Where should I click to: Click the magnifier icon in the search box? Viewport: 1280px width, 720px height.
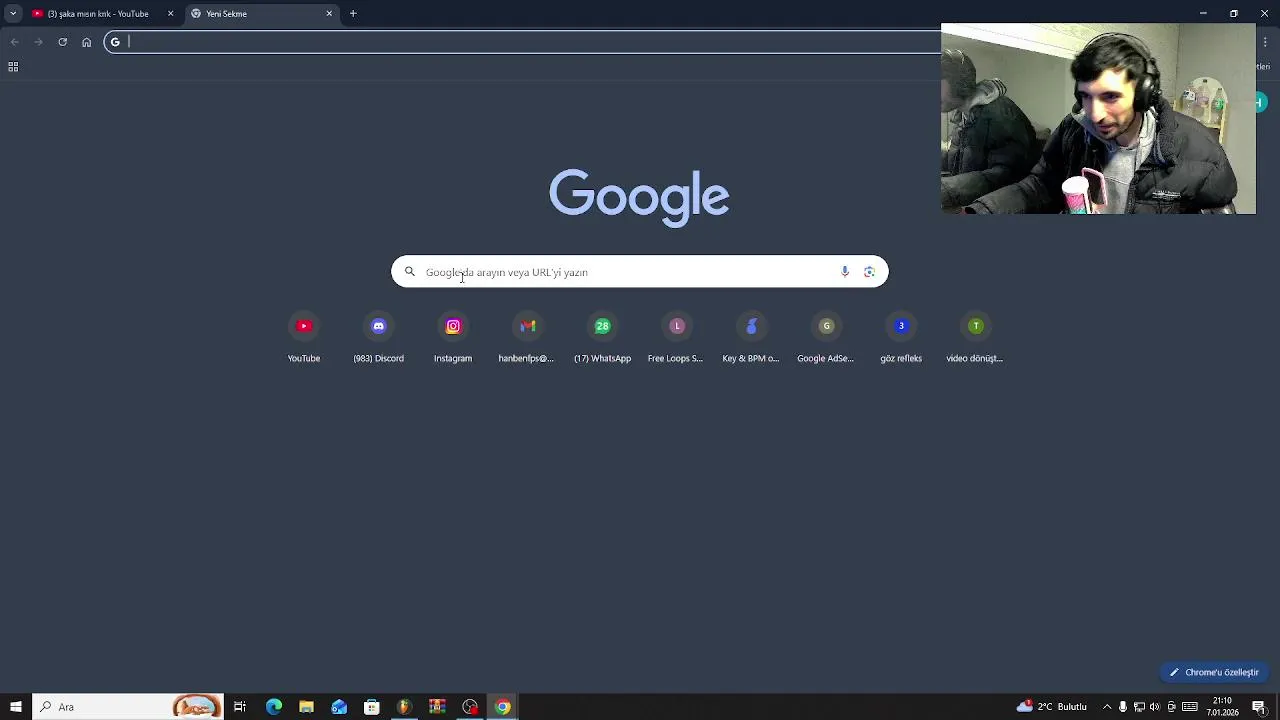[x=410, y=272]
